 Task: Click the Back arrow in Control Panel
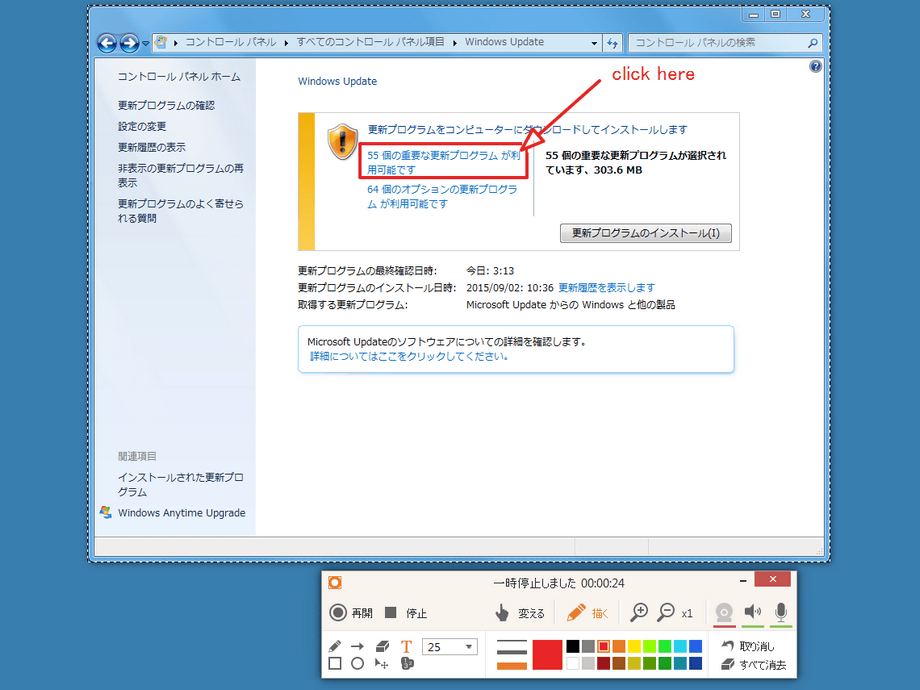107,43
